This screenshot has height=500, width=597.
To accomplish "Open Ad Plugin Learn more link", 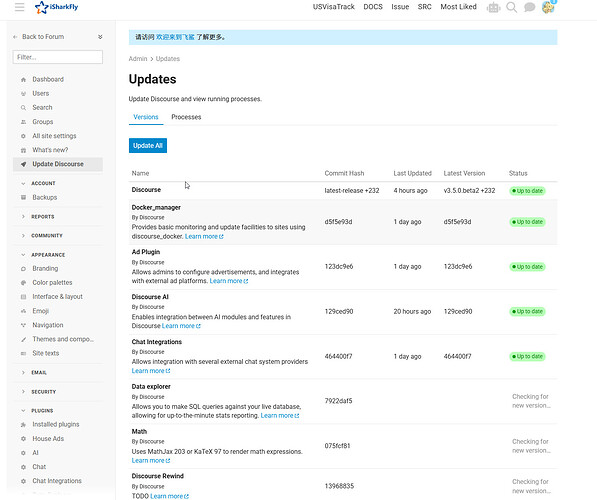I will click(229, 281).
